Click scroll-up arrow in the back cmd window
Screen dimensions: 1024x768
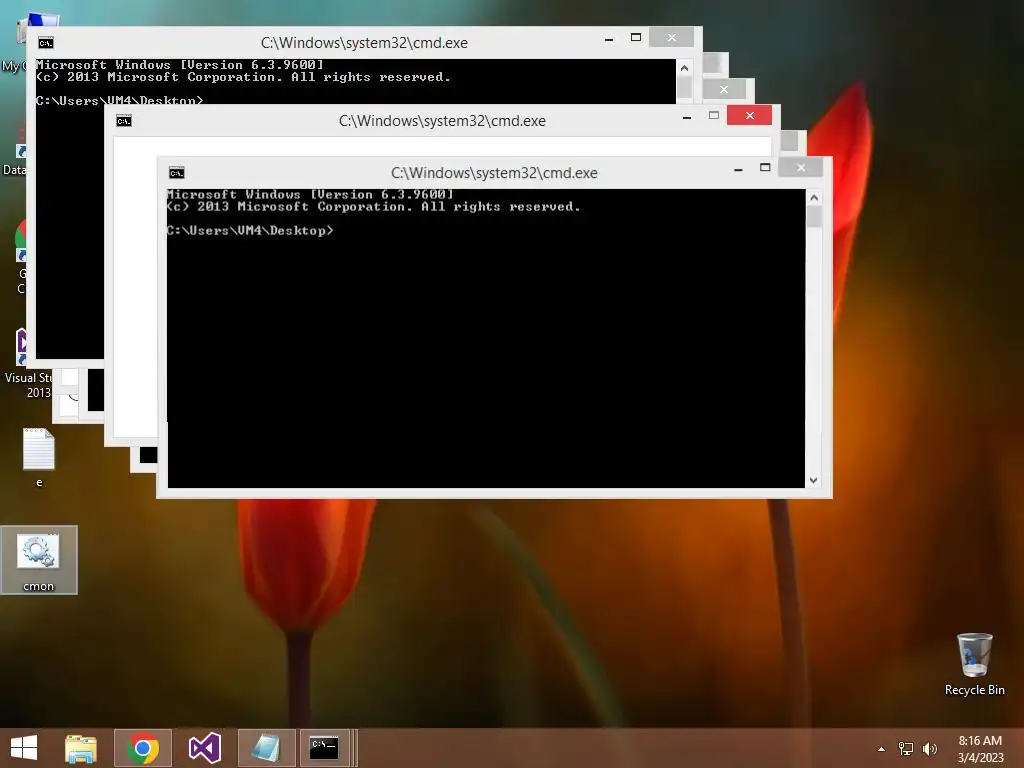(684, 68)
